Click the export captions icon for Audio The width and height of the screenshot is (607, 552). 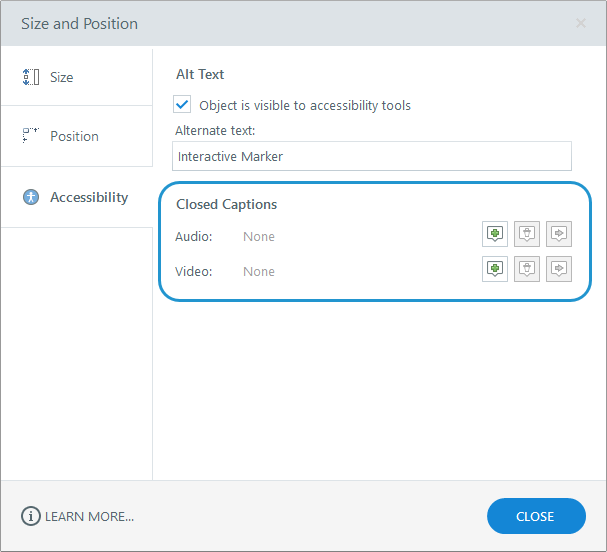(559, 234)
